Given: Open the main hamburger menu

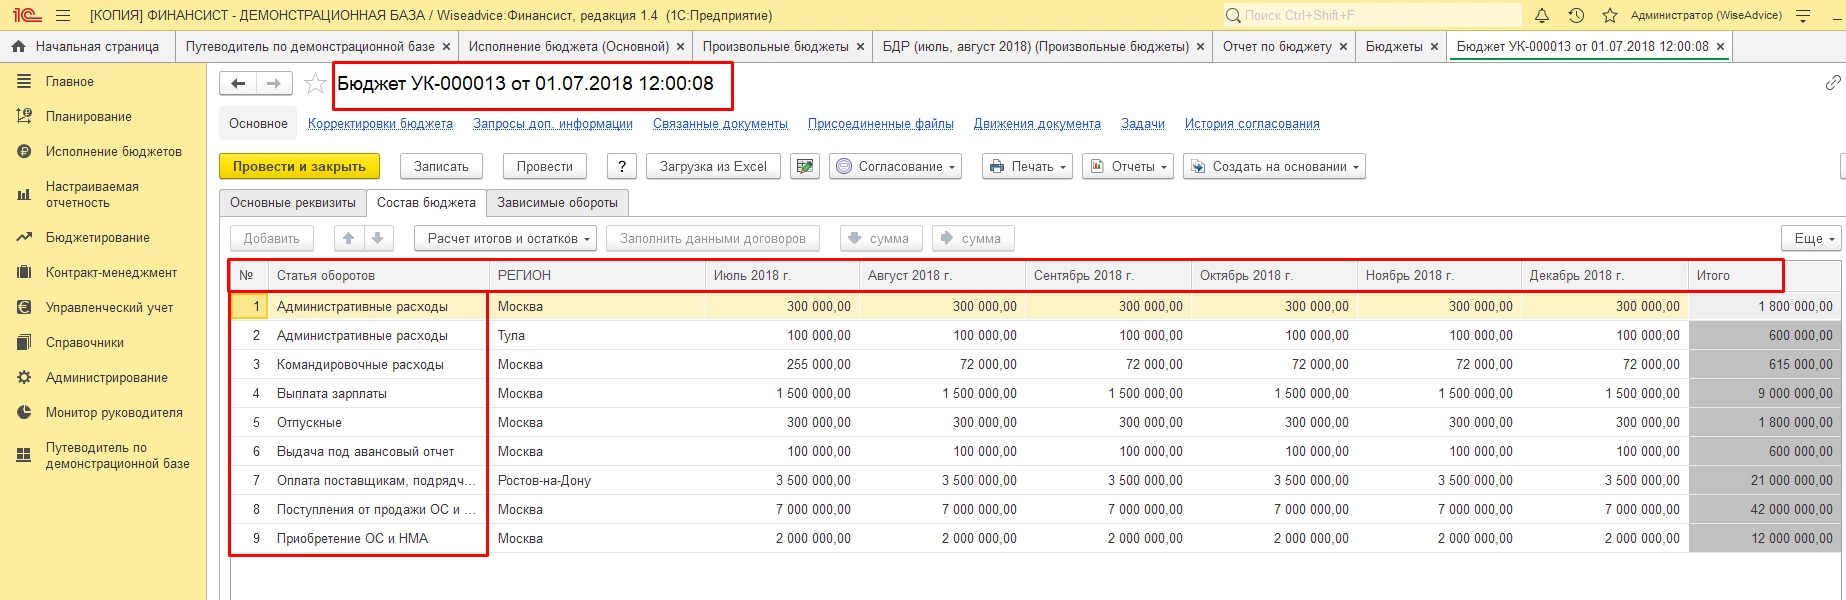Looking at the screenshot, I should [x=63, y=15].
